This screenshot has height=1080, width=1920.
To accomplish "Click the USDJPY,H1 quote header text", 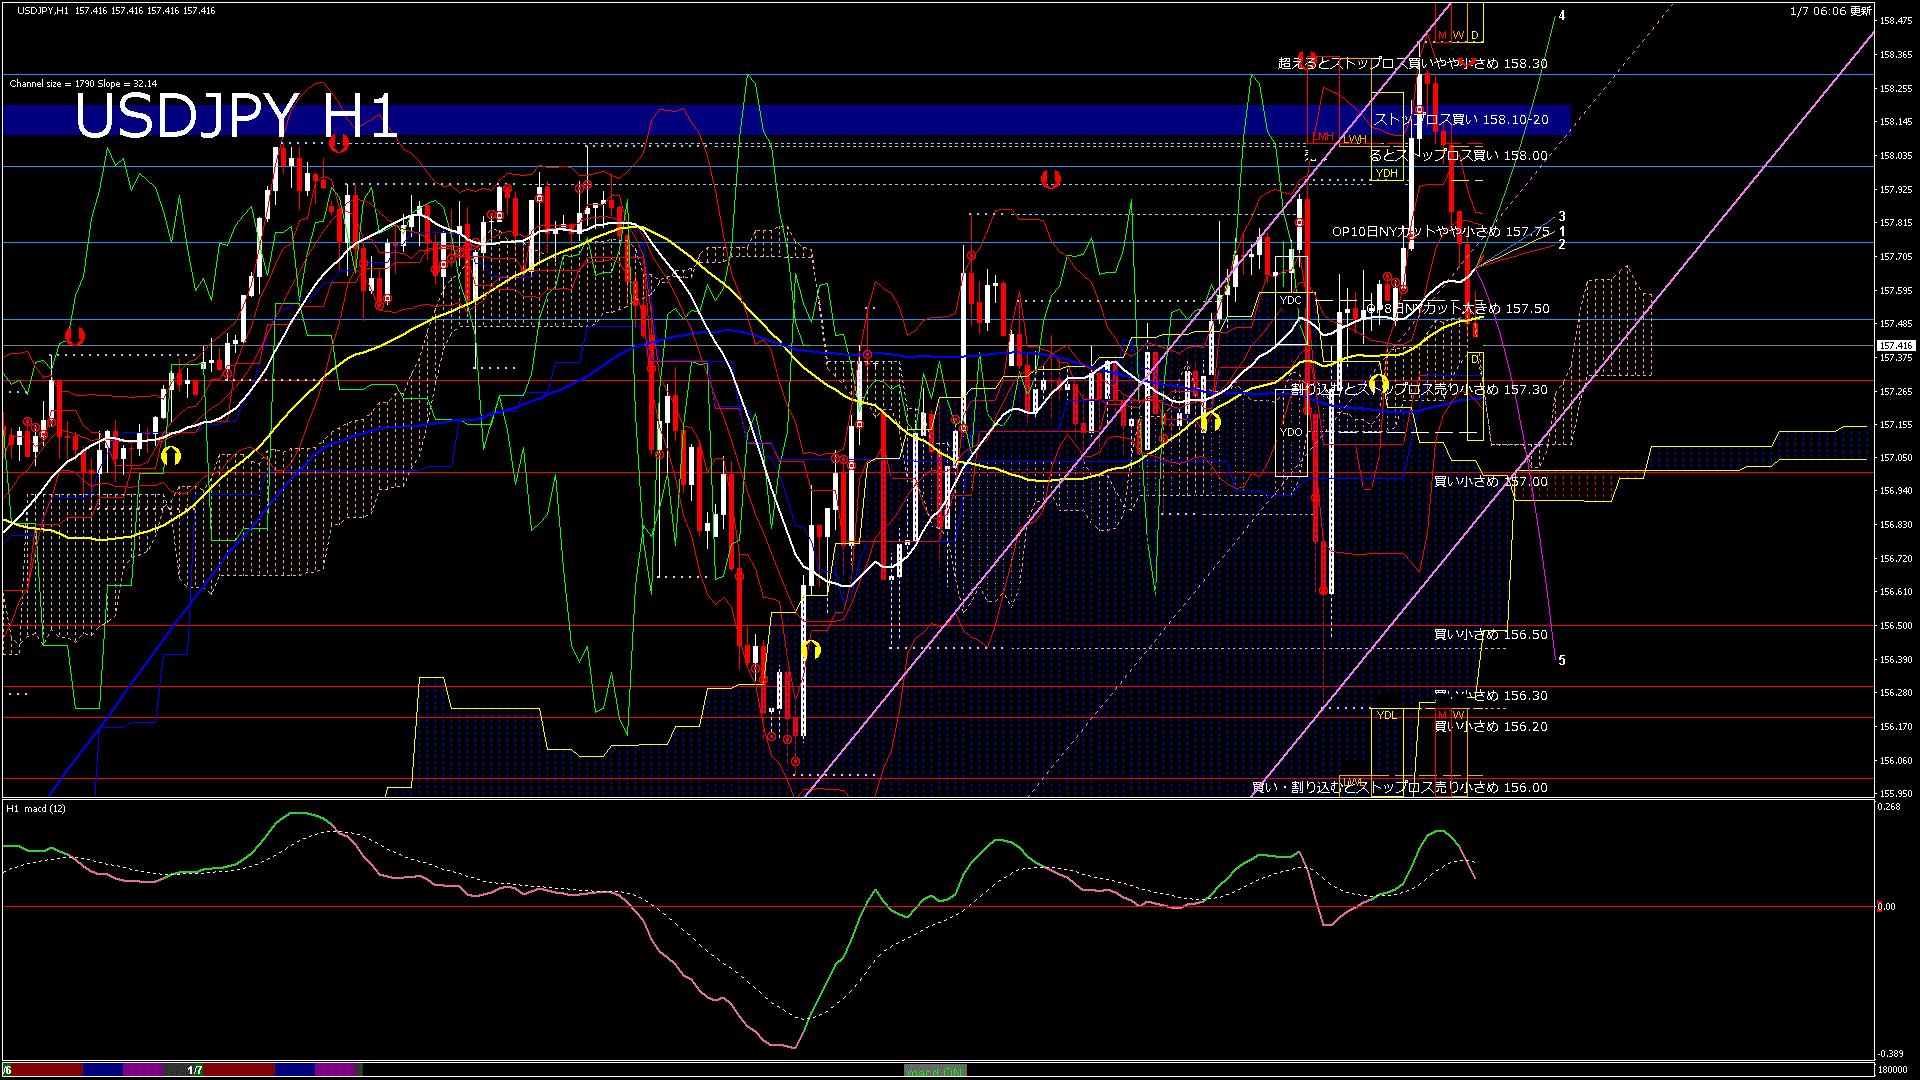I will tap(116, 11).
